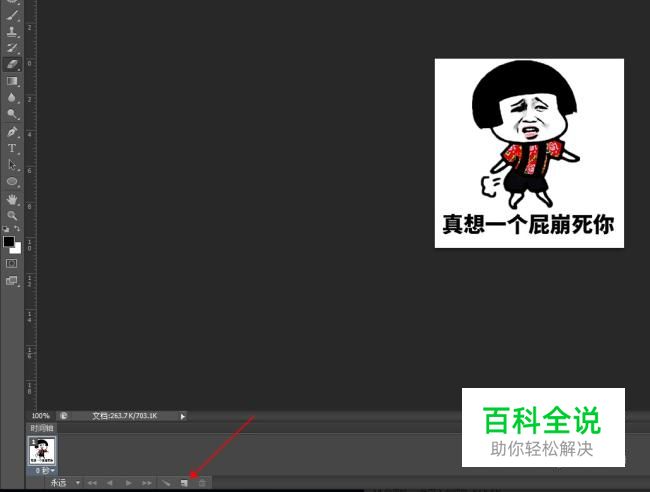
Task: Duplicate the selected frame
Action: tap(184, 483)
